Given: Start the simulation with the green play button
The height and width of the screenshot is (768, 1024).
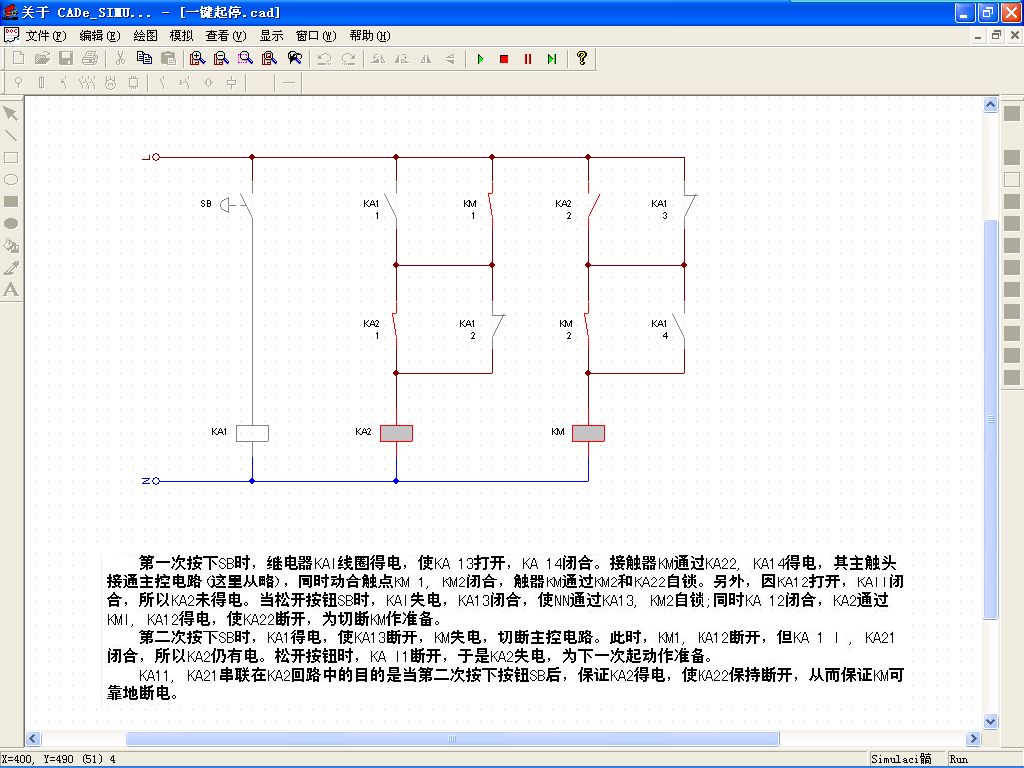Looking at the screenshot, I should 481,59.
